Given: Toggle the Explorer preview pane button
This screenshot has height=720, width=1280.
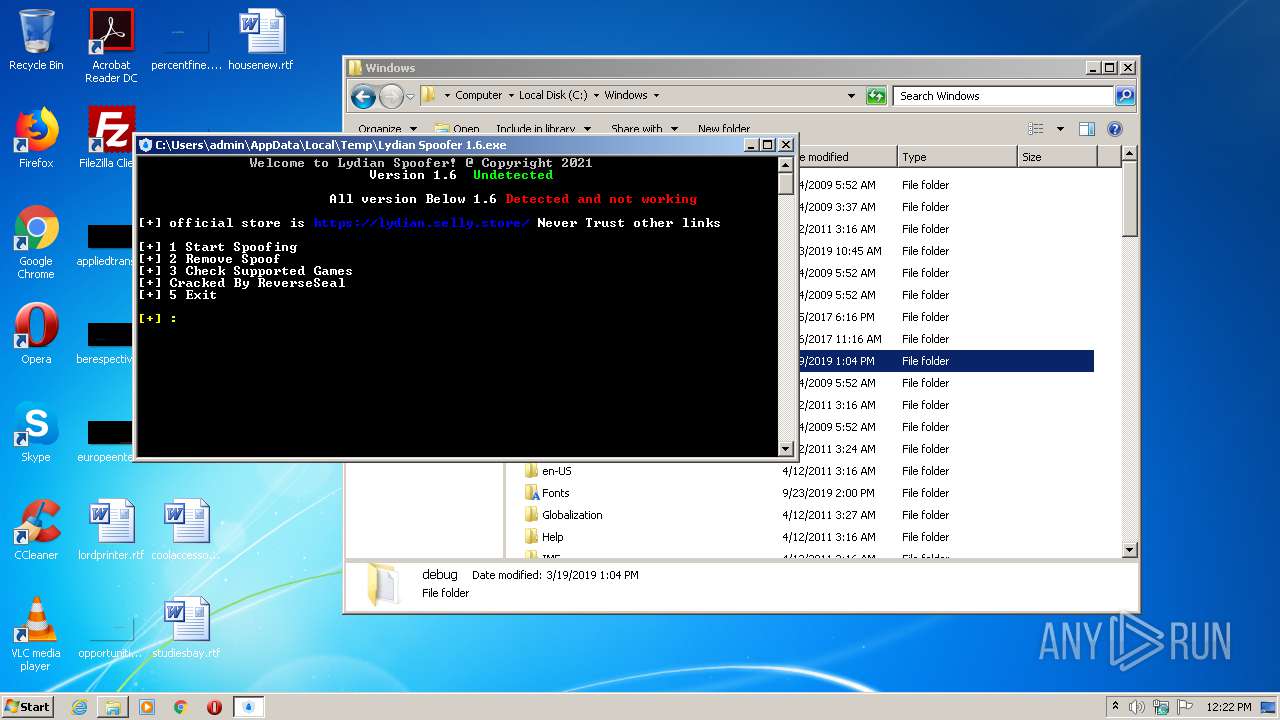Looking at the screenshot, I should pyautogui.click(x=1087, y=129).
